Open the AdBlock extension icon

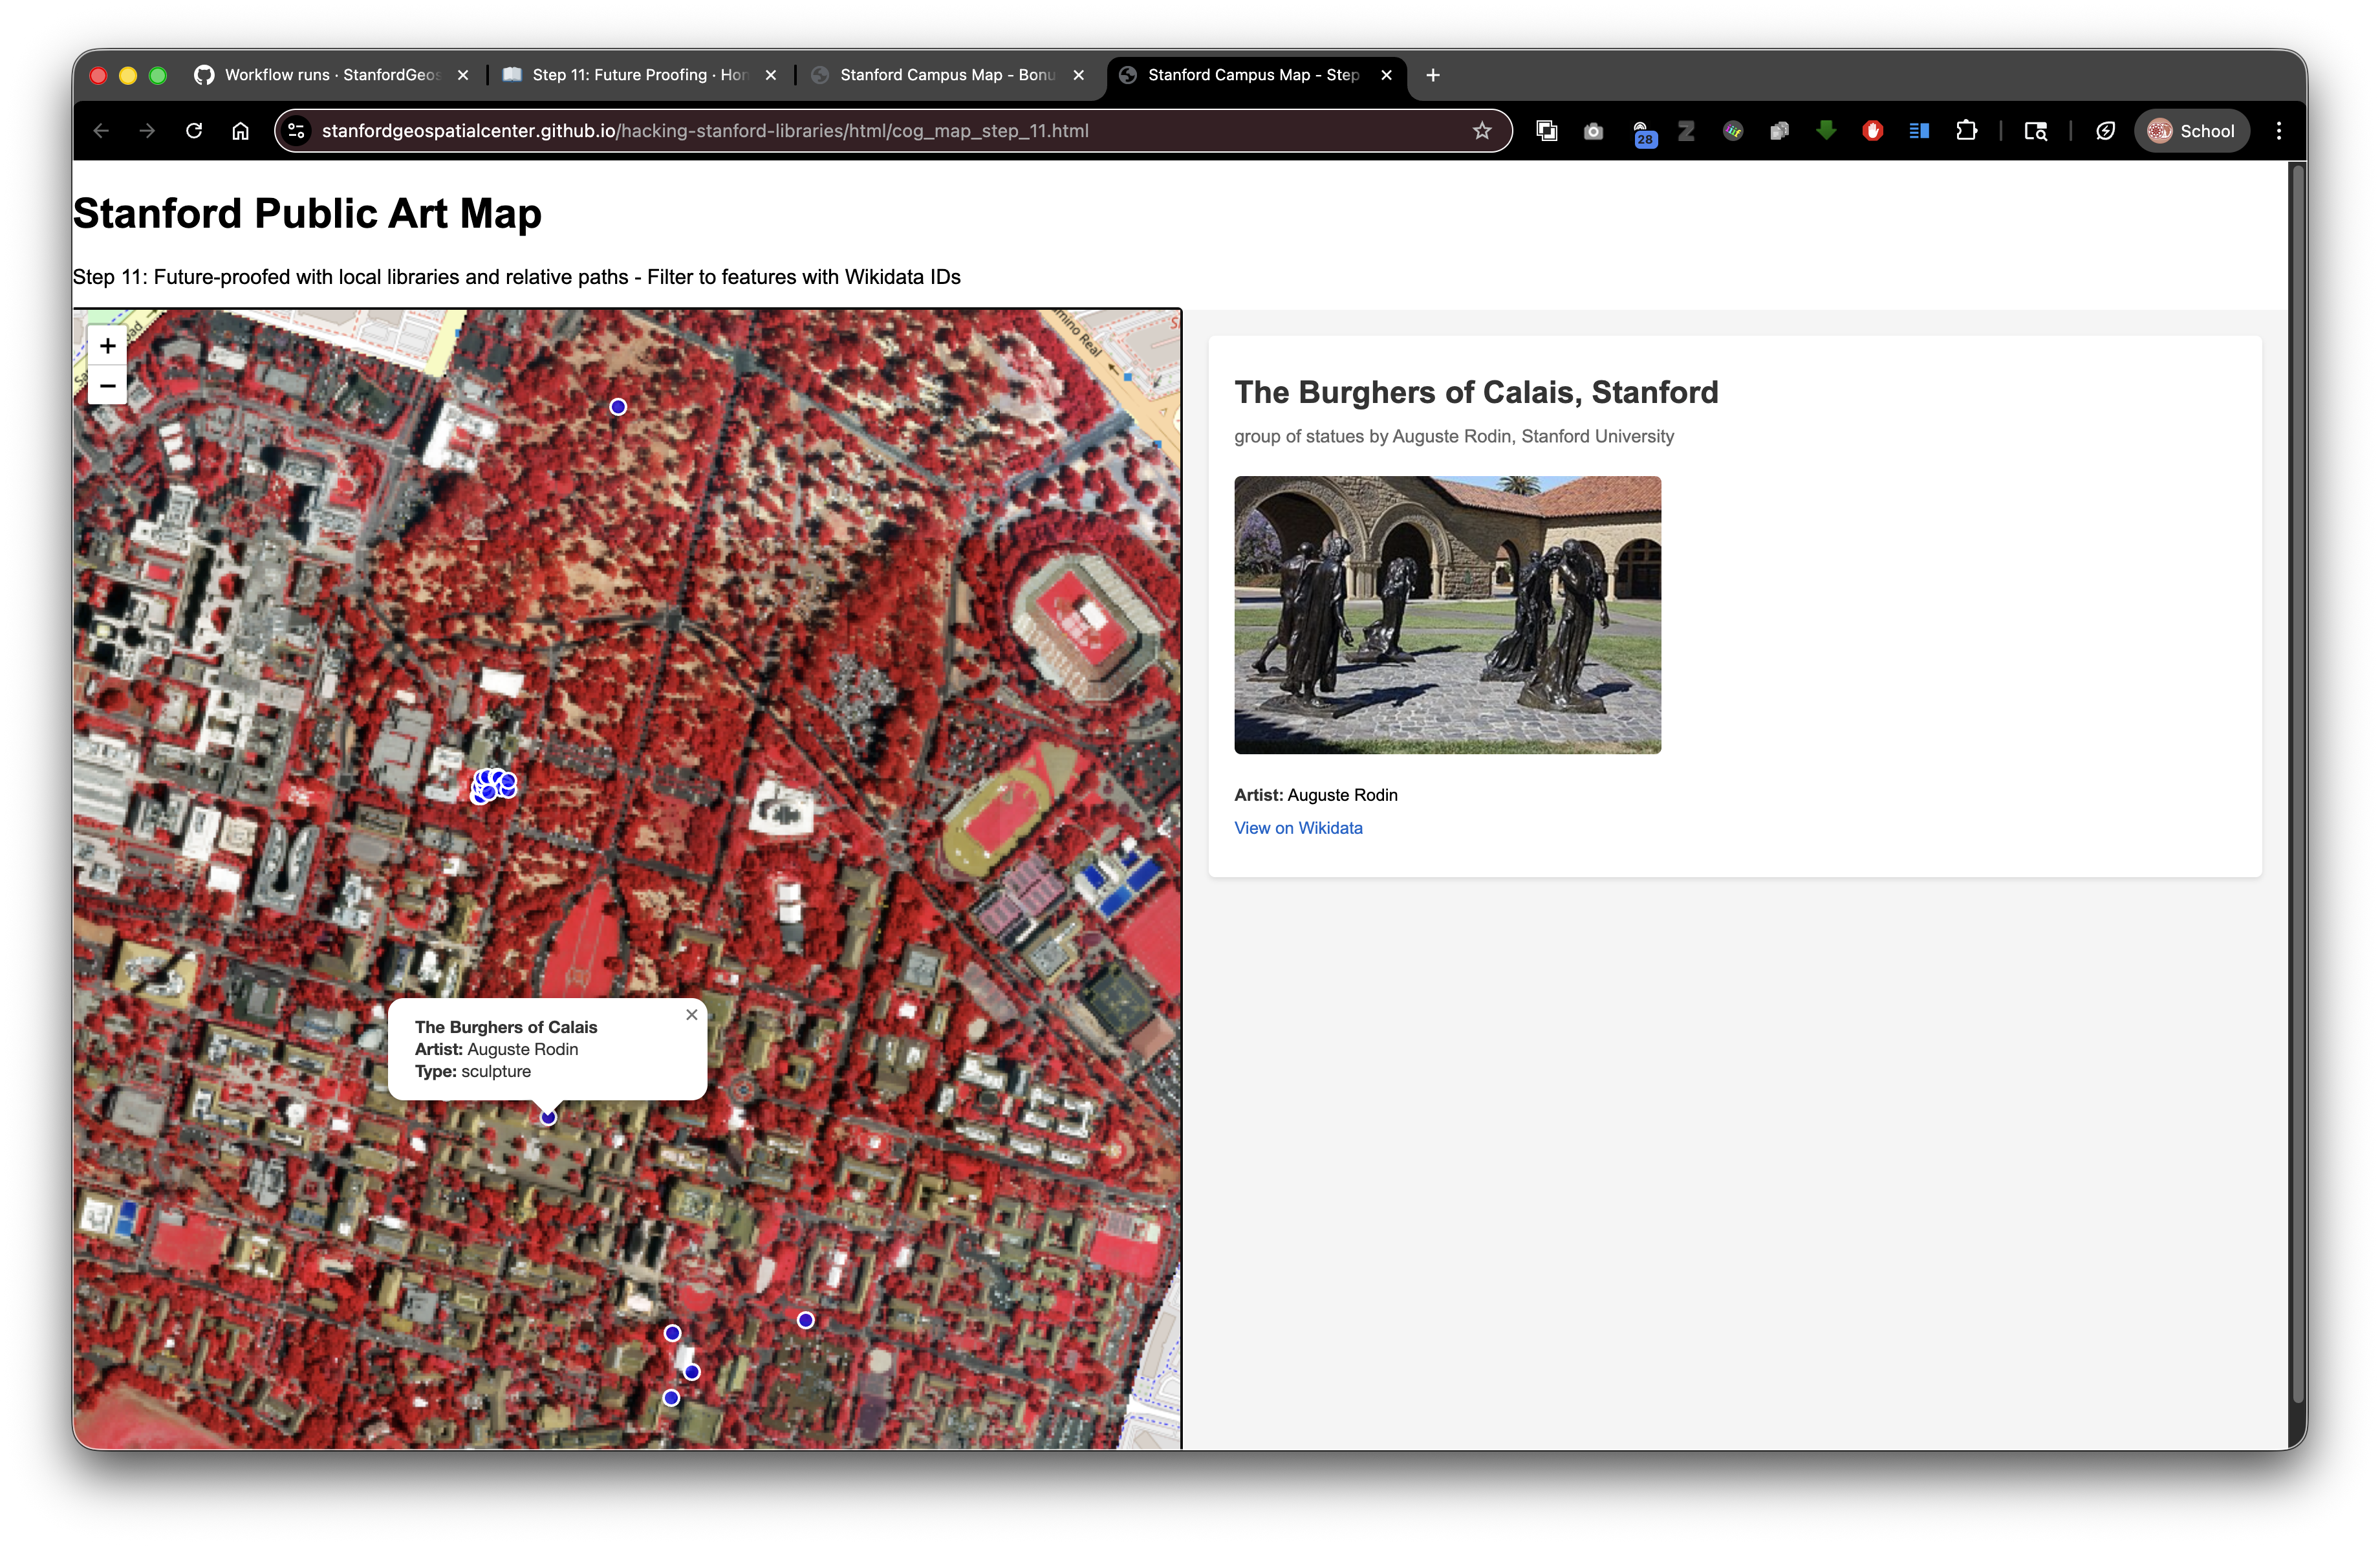[x=1872, y=130]
